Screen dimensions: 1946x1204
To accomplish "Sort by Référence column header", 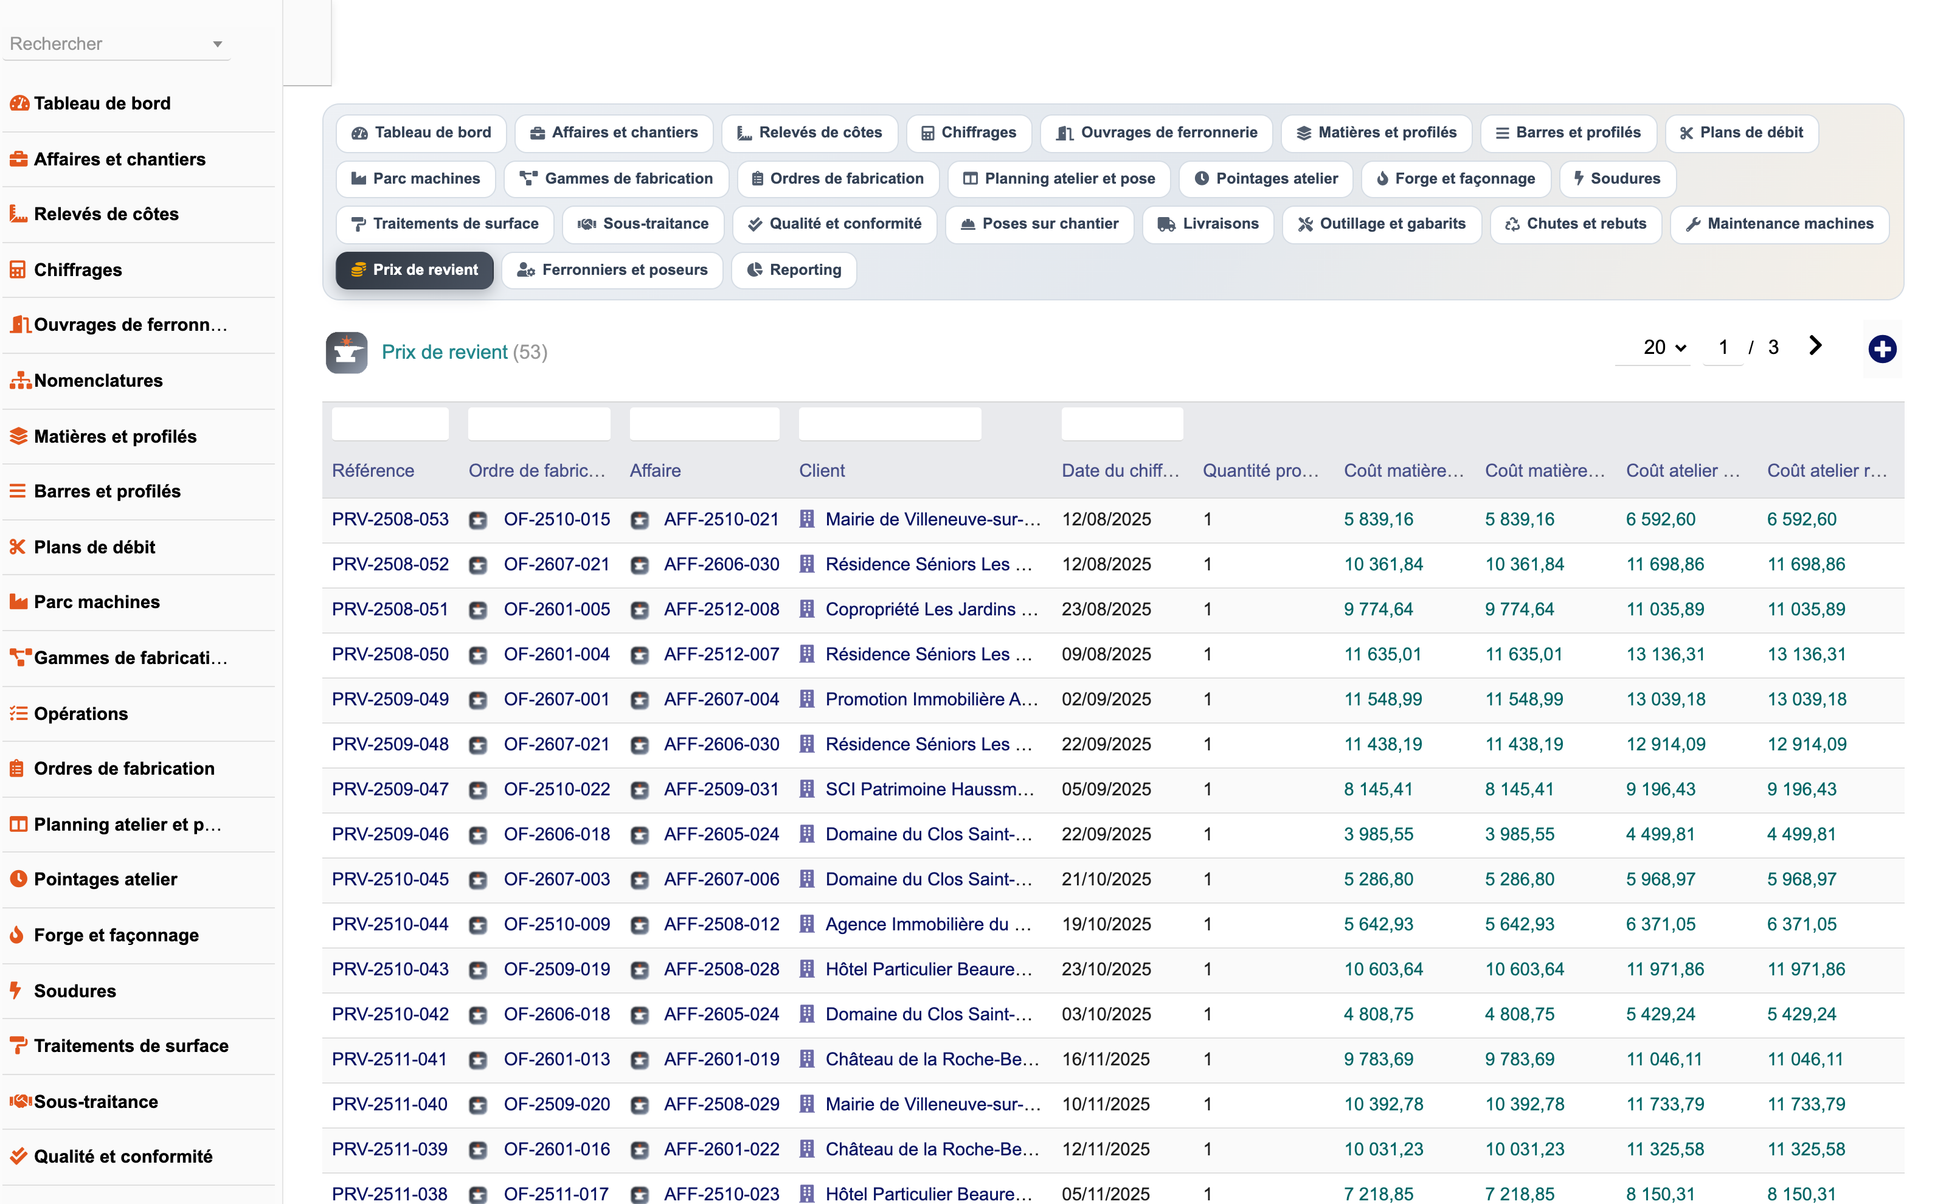I will point(373,471).
